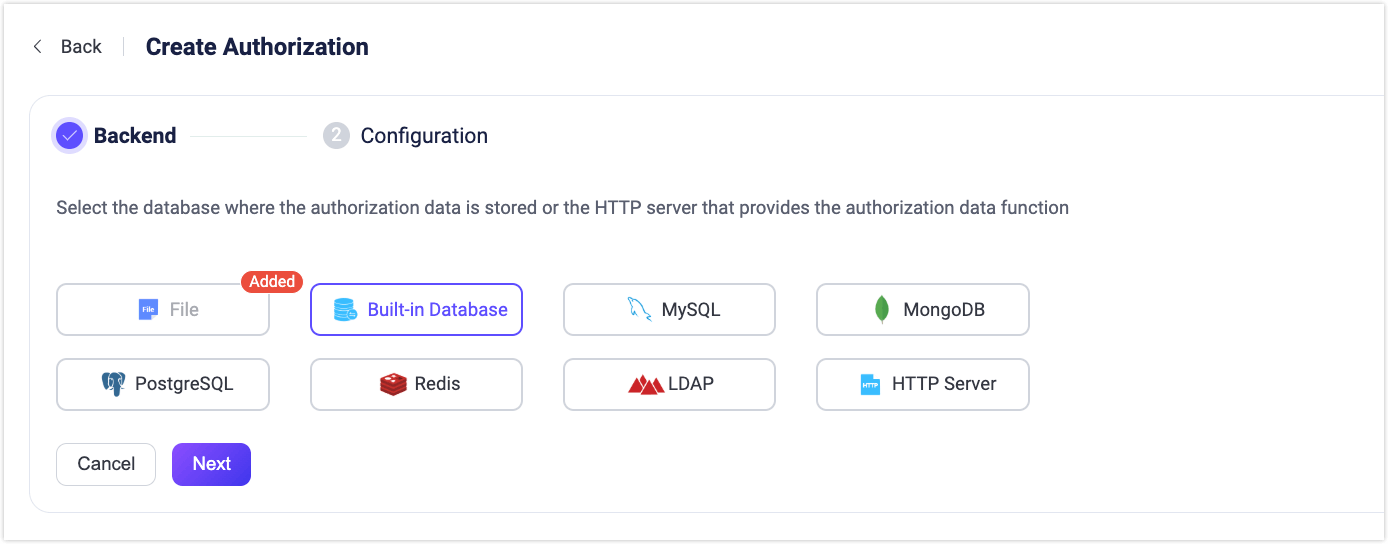
Task: Click the File backend icon
Action: (148, 310)
